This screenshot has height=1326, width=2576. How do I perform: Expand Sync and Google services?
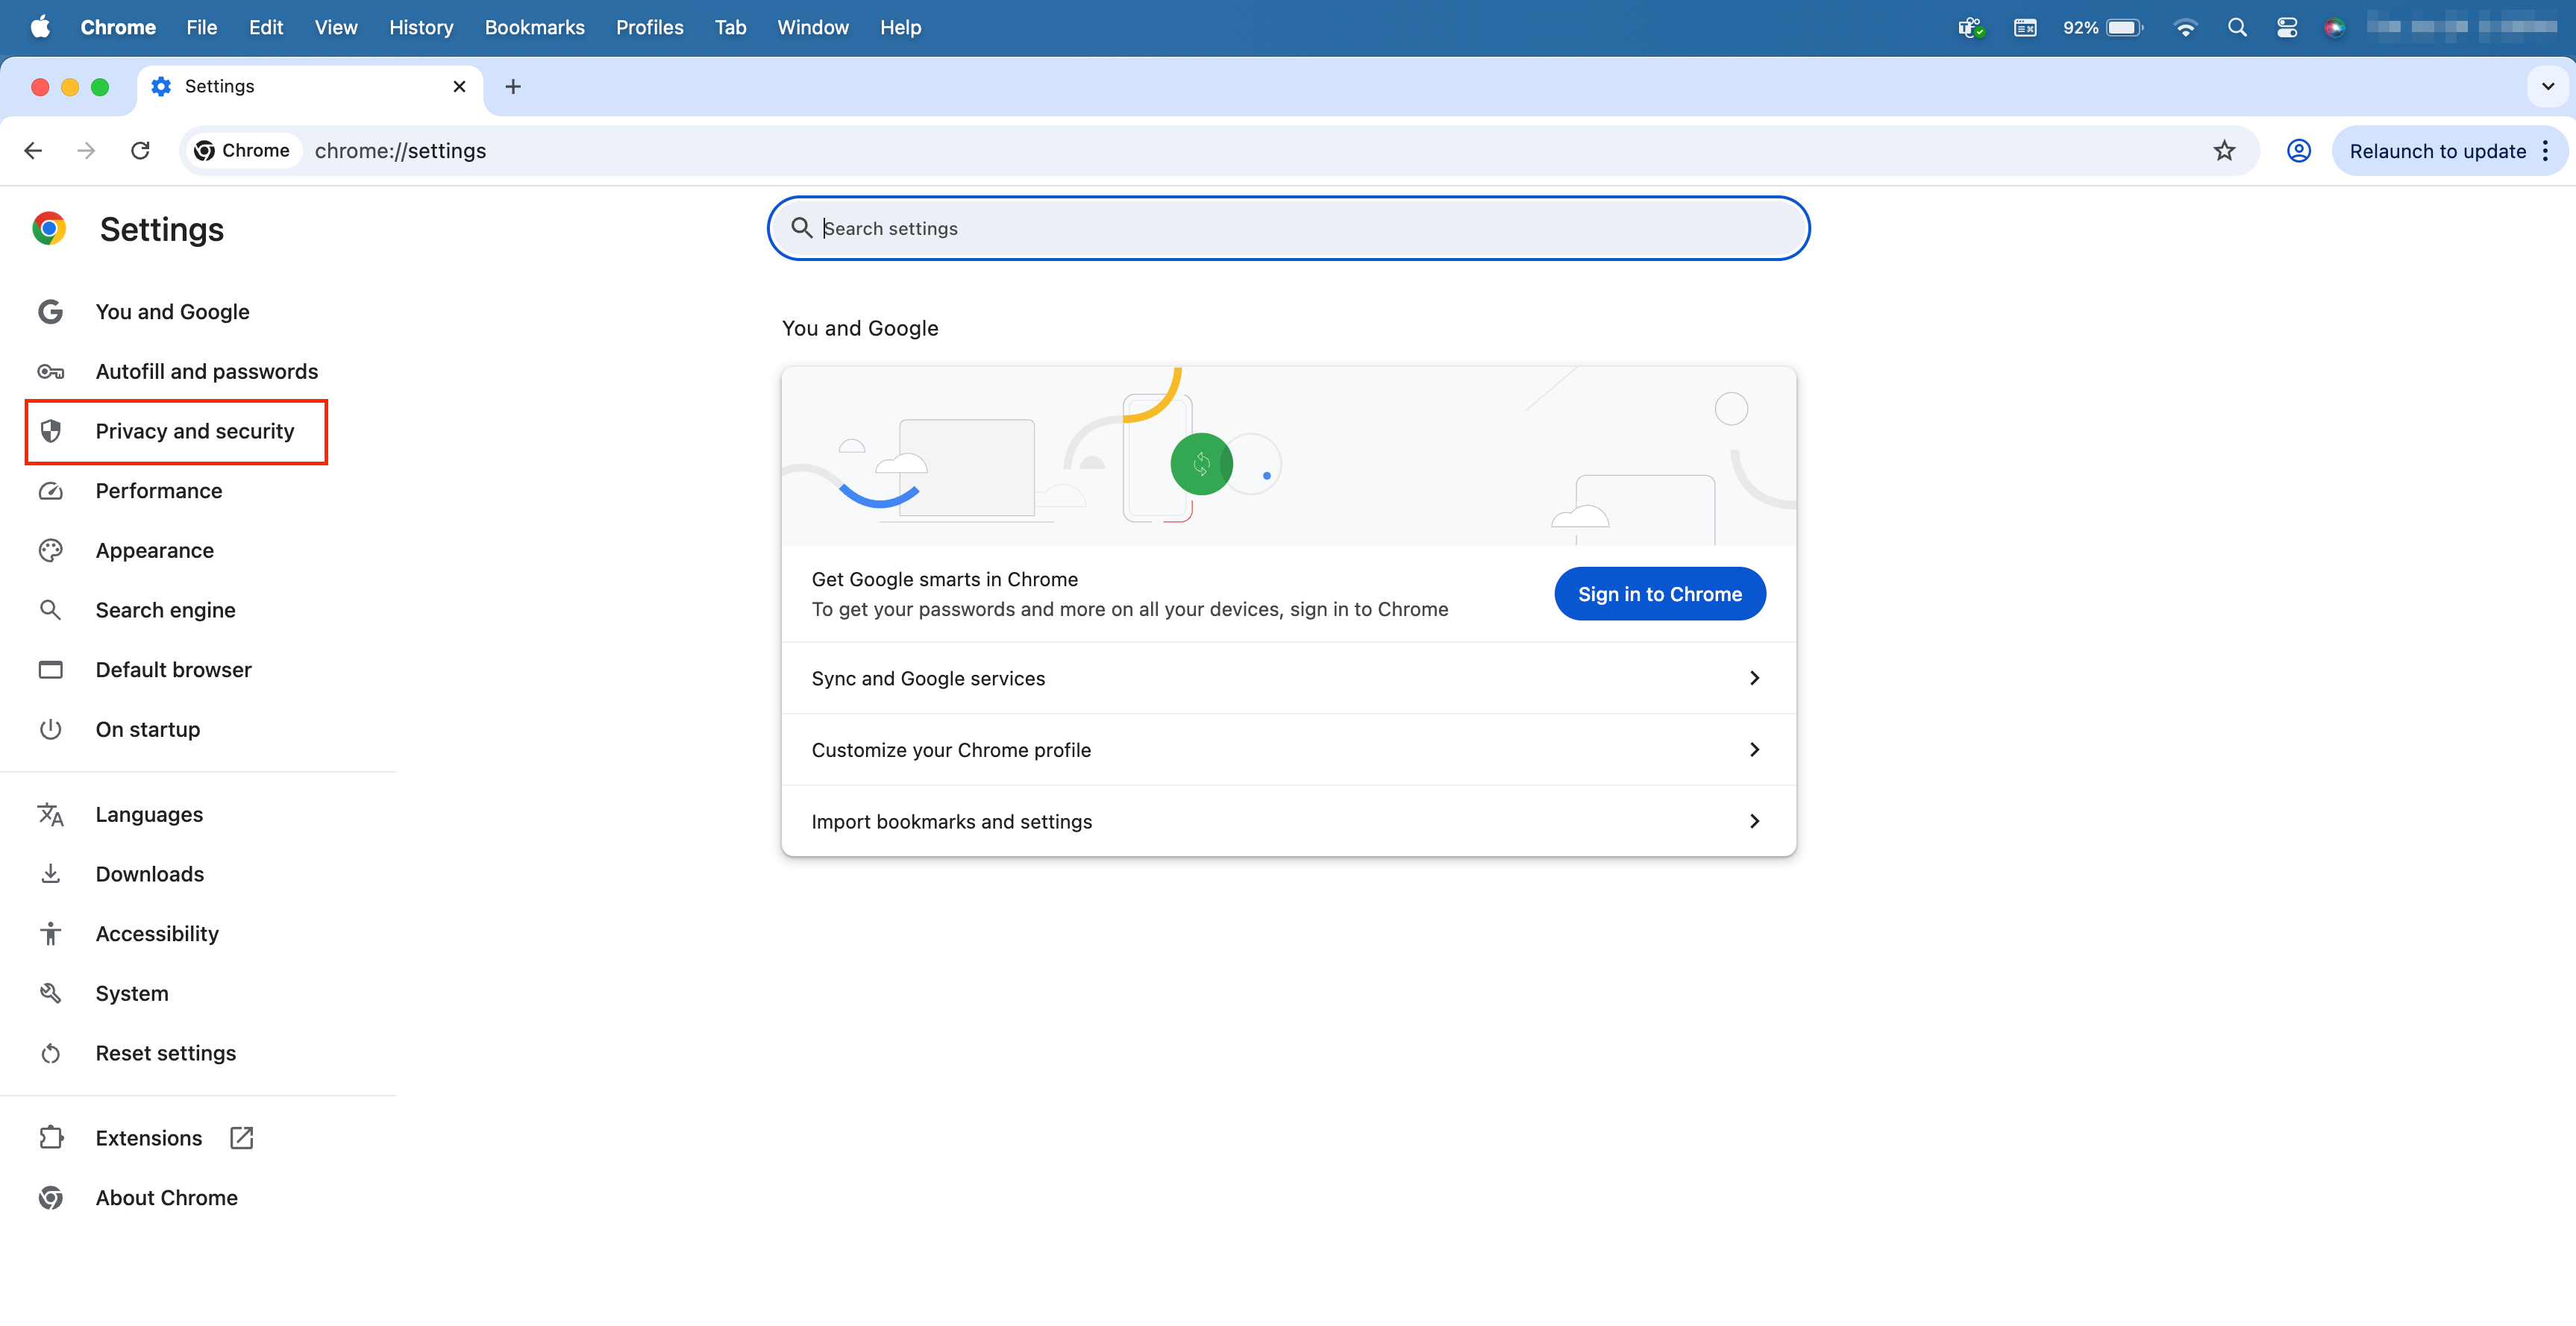click(x=1288, y=678)
